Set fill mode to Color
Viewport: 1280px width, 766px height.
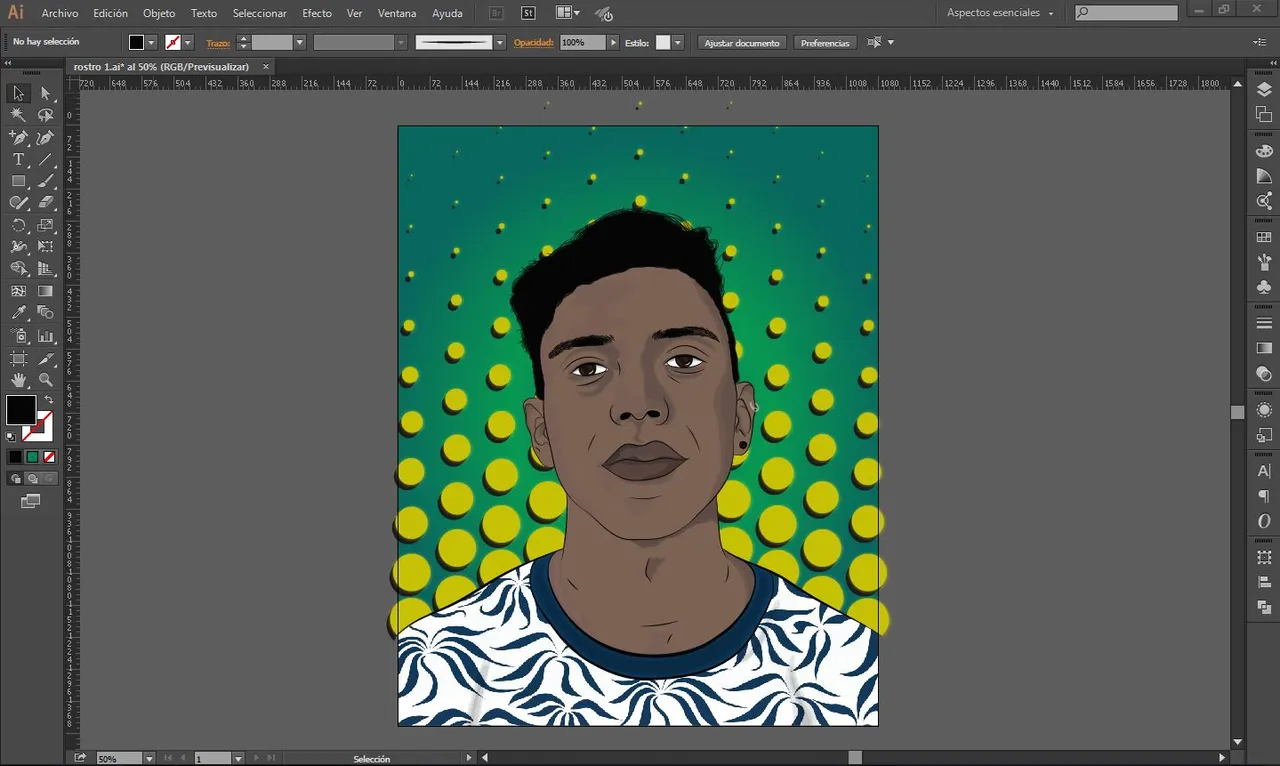(15, 457)
